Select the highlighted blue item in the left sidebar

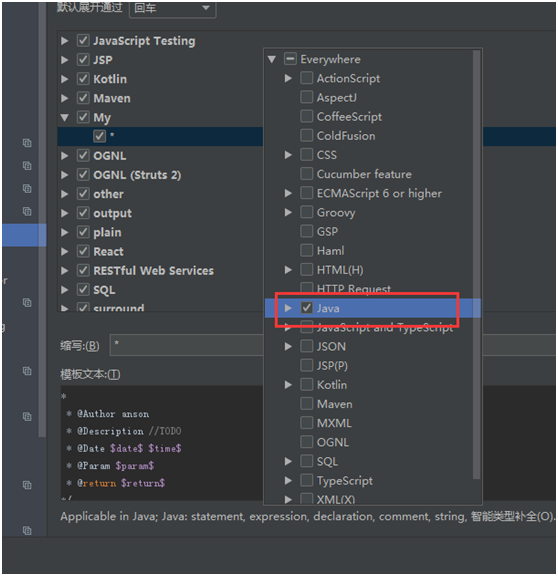point(24,235)
